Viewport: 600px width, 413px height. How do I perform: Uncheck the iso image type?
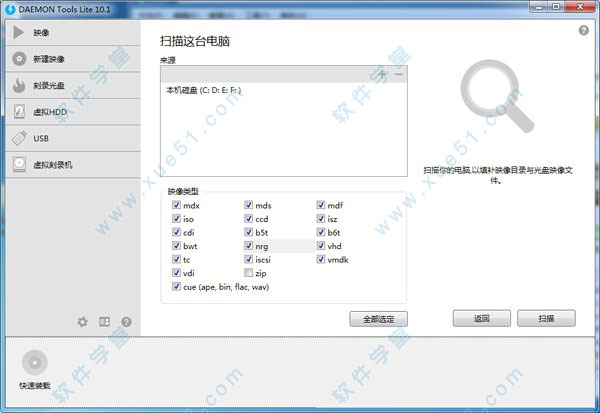[176, 219]
